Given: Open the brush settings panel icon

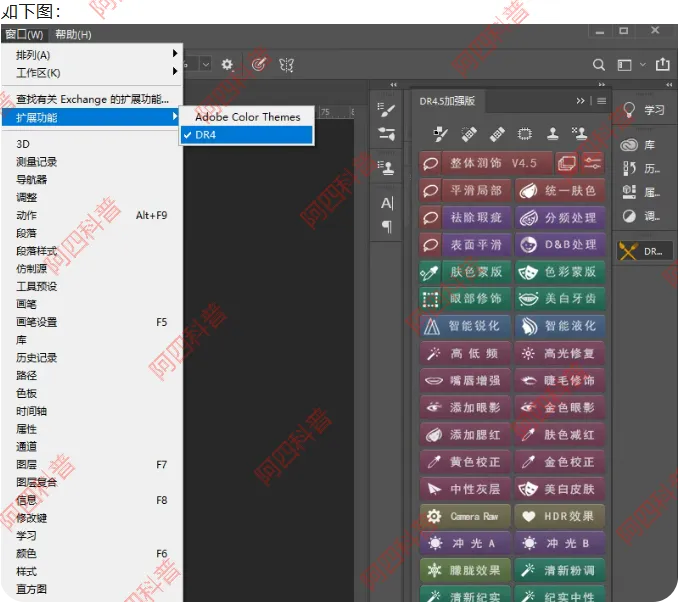Looking at the screenshot, I should click(386, 109).
